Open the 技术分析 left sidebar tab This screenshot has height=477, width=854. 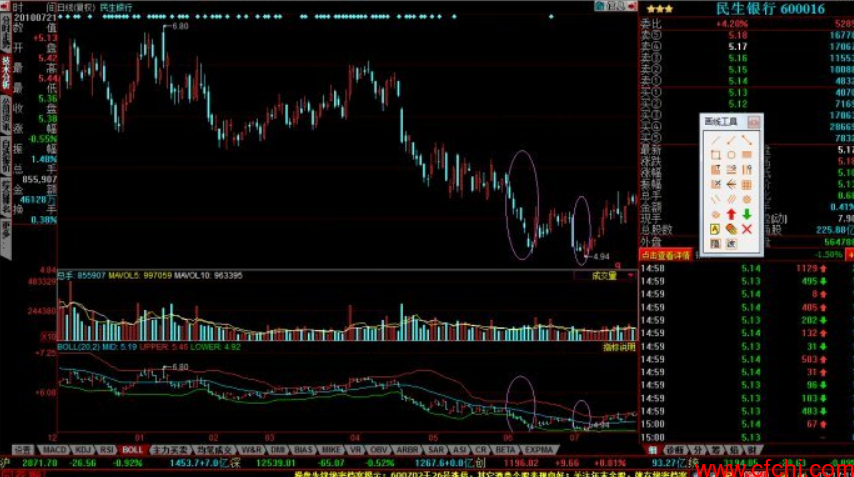click(x=6, y=72)
